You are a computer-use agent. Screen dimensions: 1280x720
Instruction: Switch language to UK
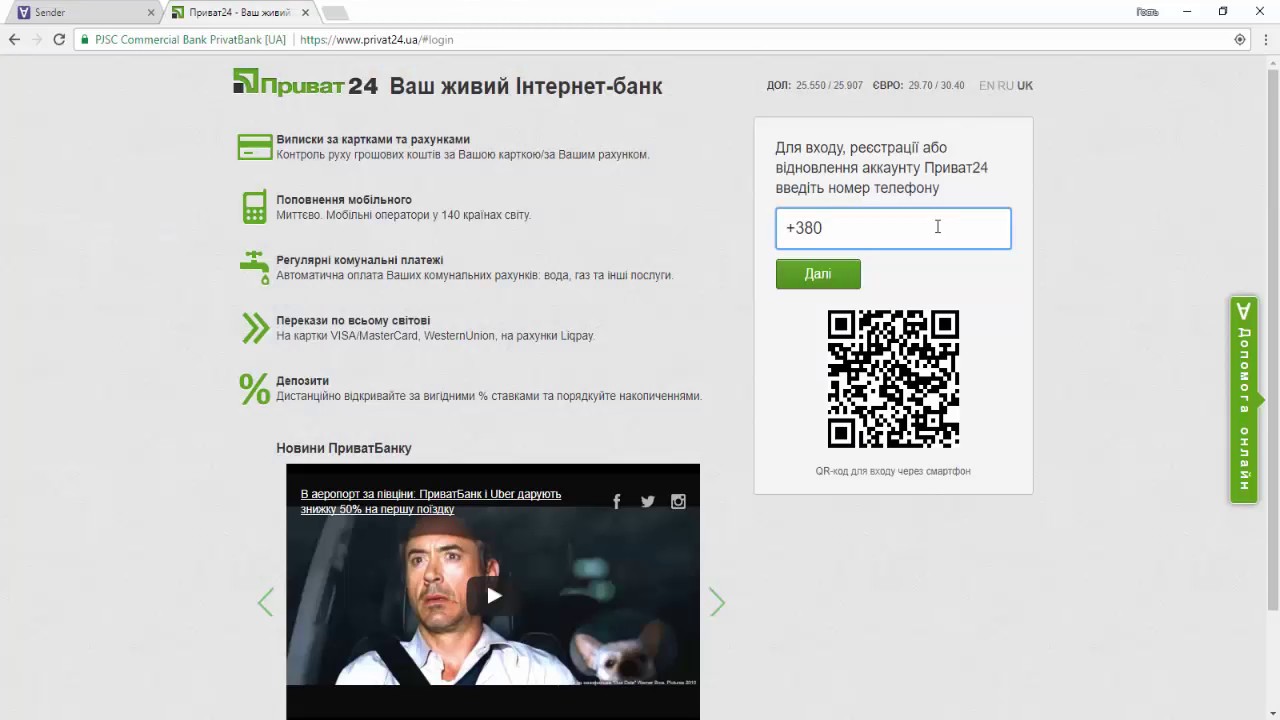click(x=1025, y=86)
